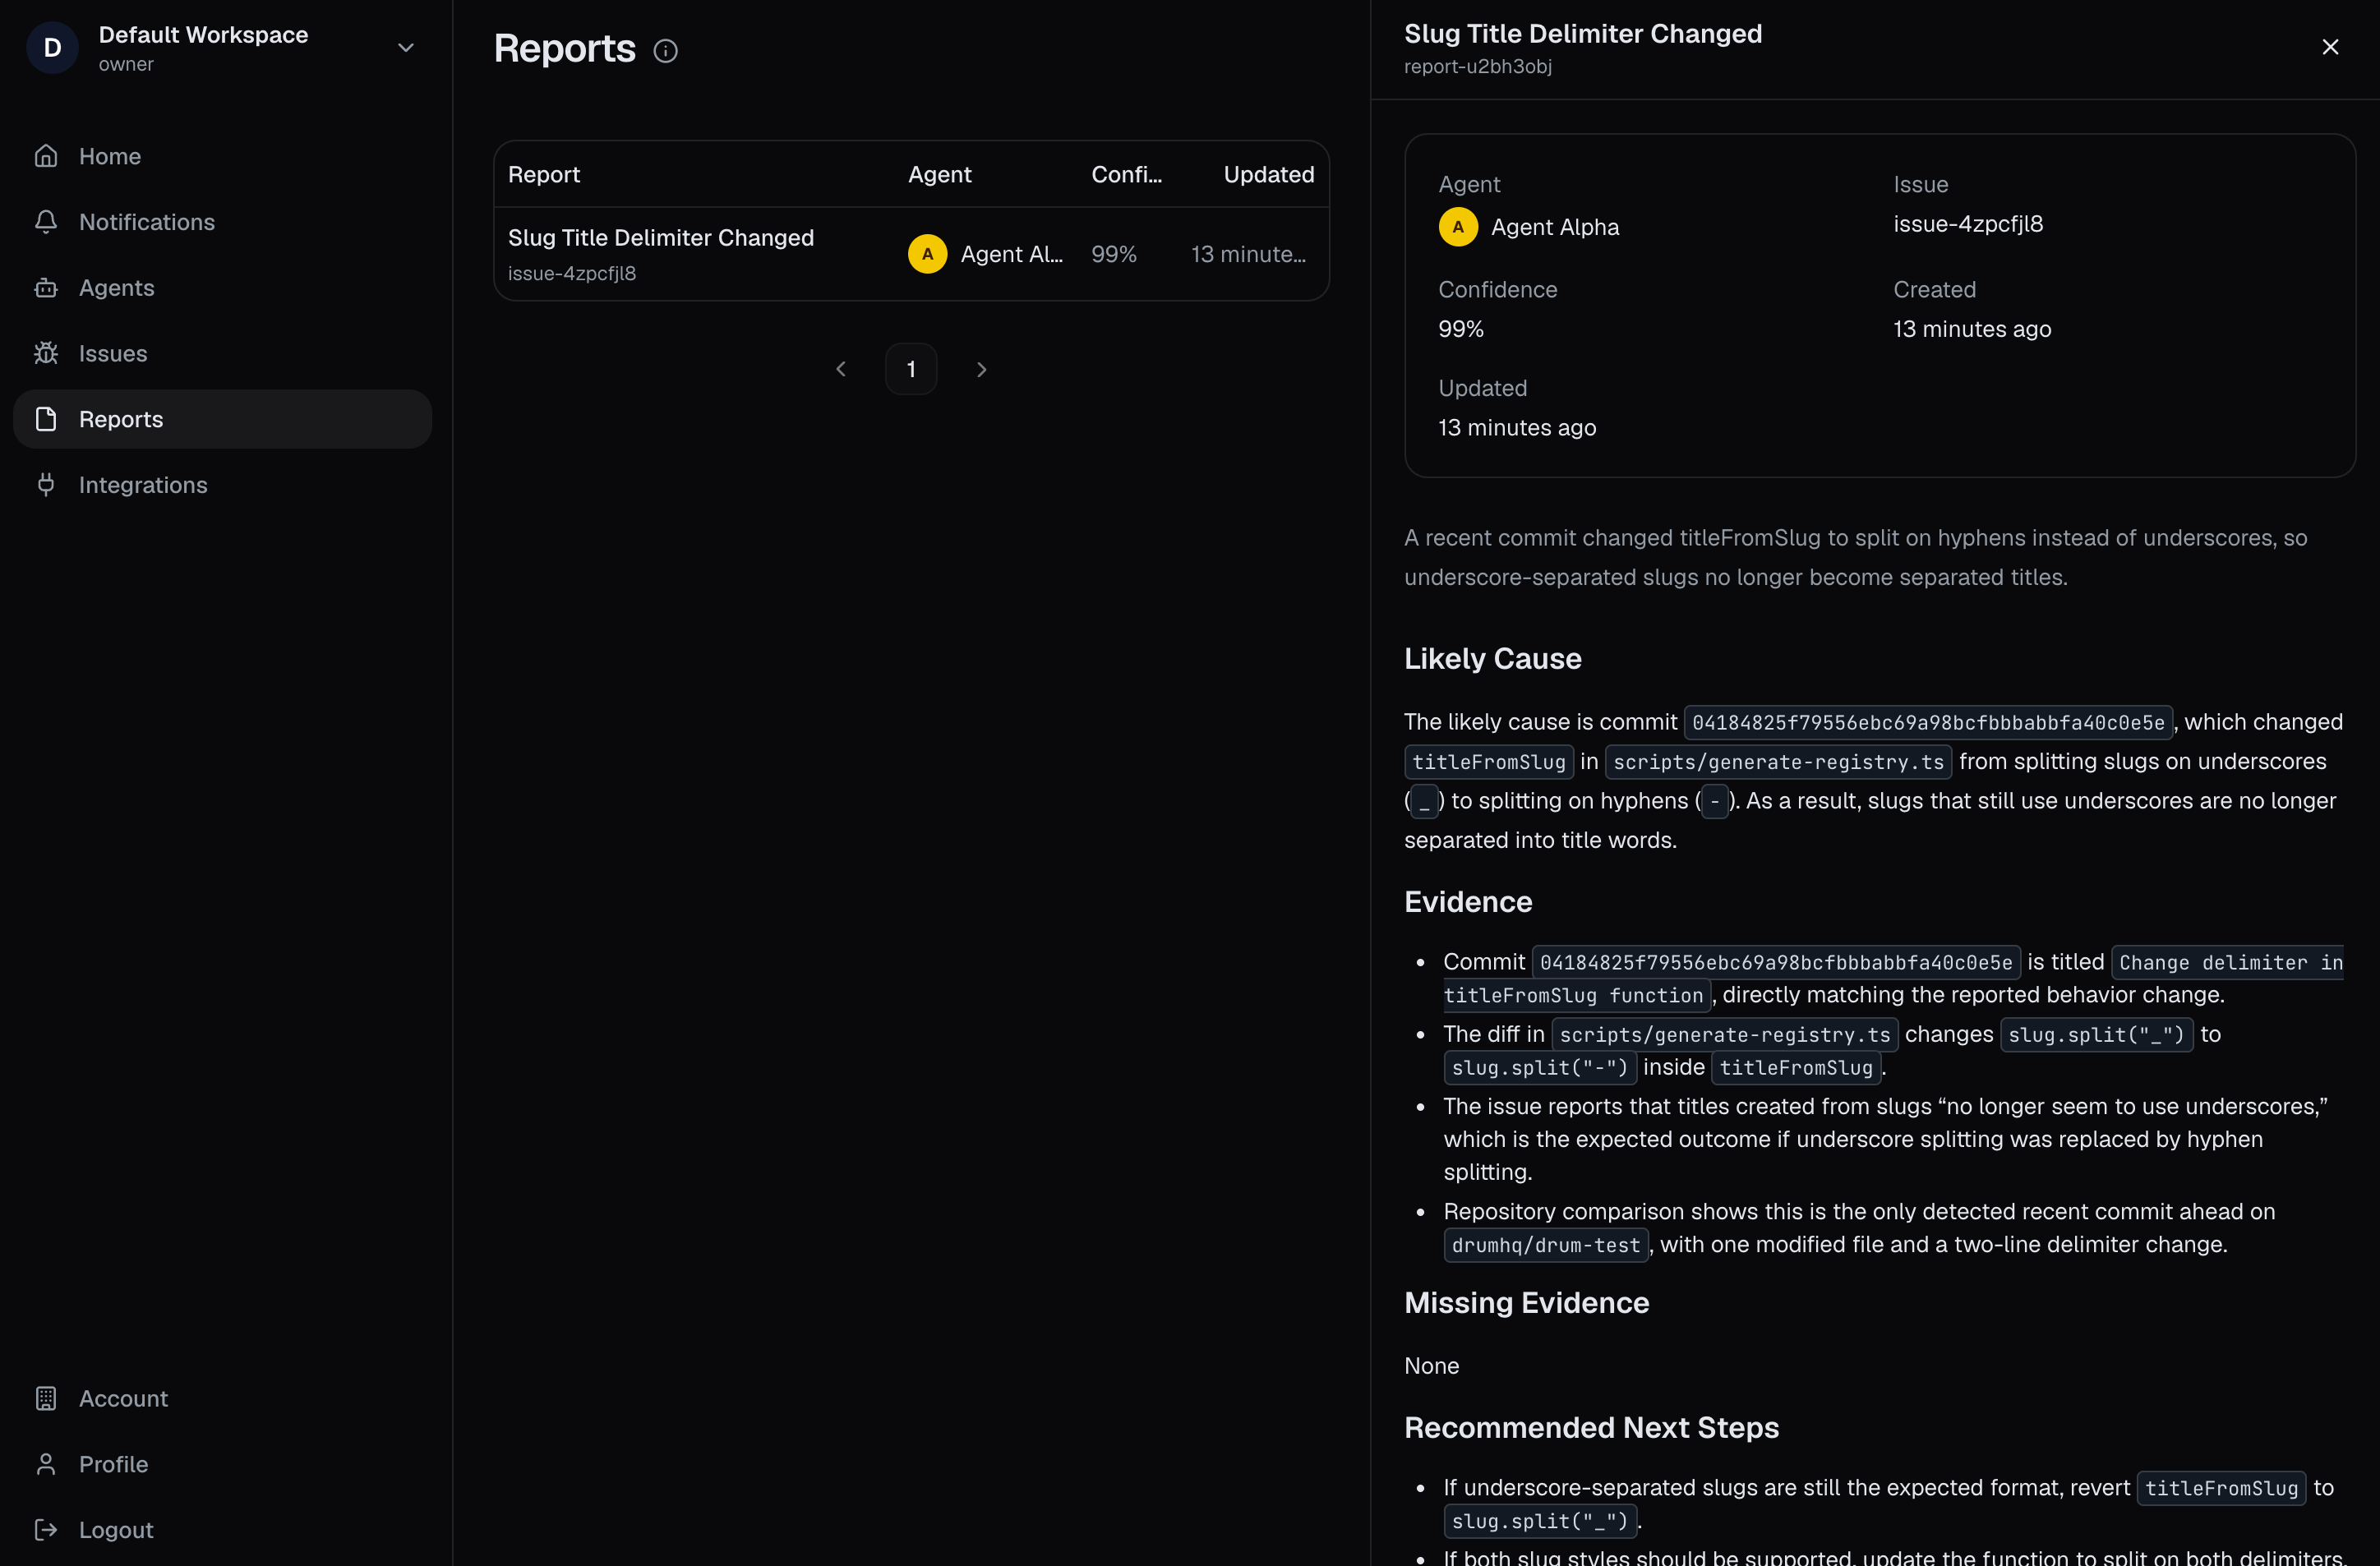The height and width of the screenshot is (1566, 2380).
Task: Click the Evidence heading
Action: 1468,902
